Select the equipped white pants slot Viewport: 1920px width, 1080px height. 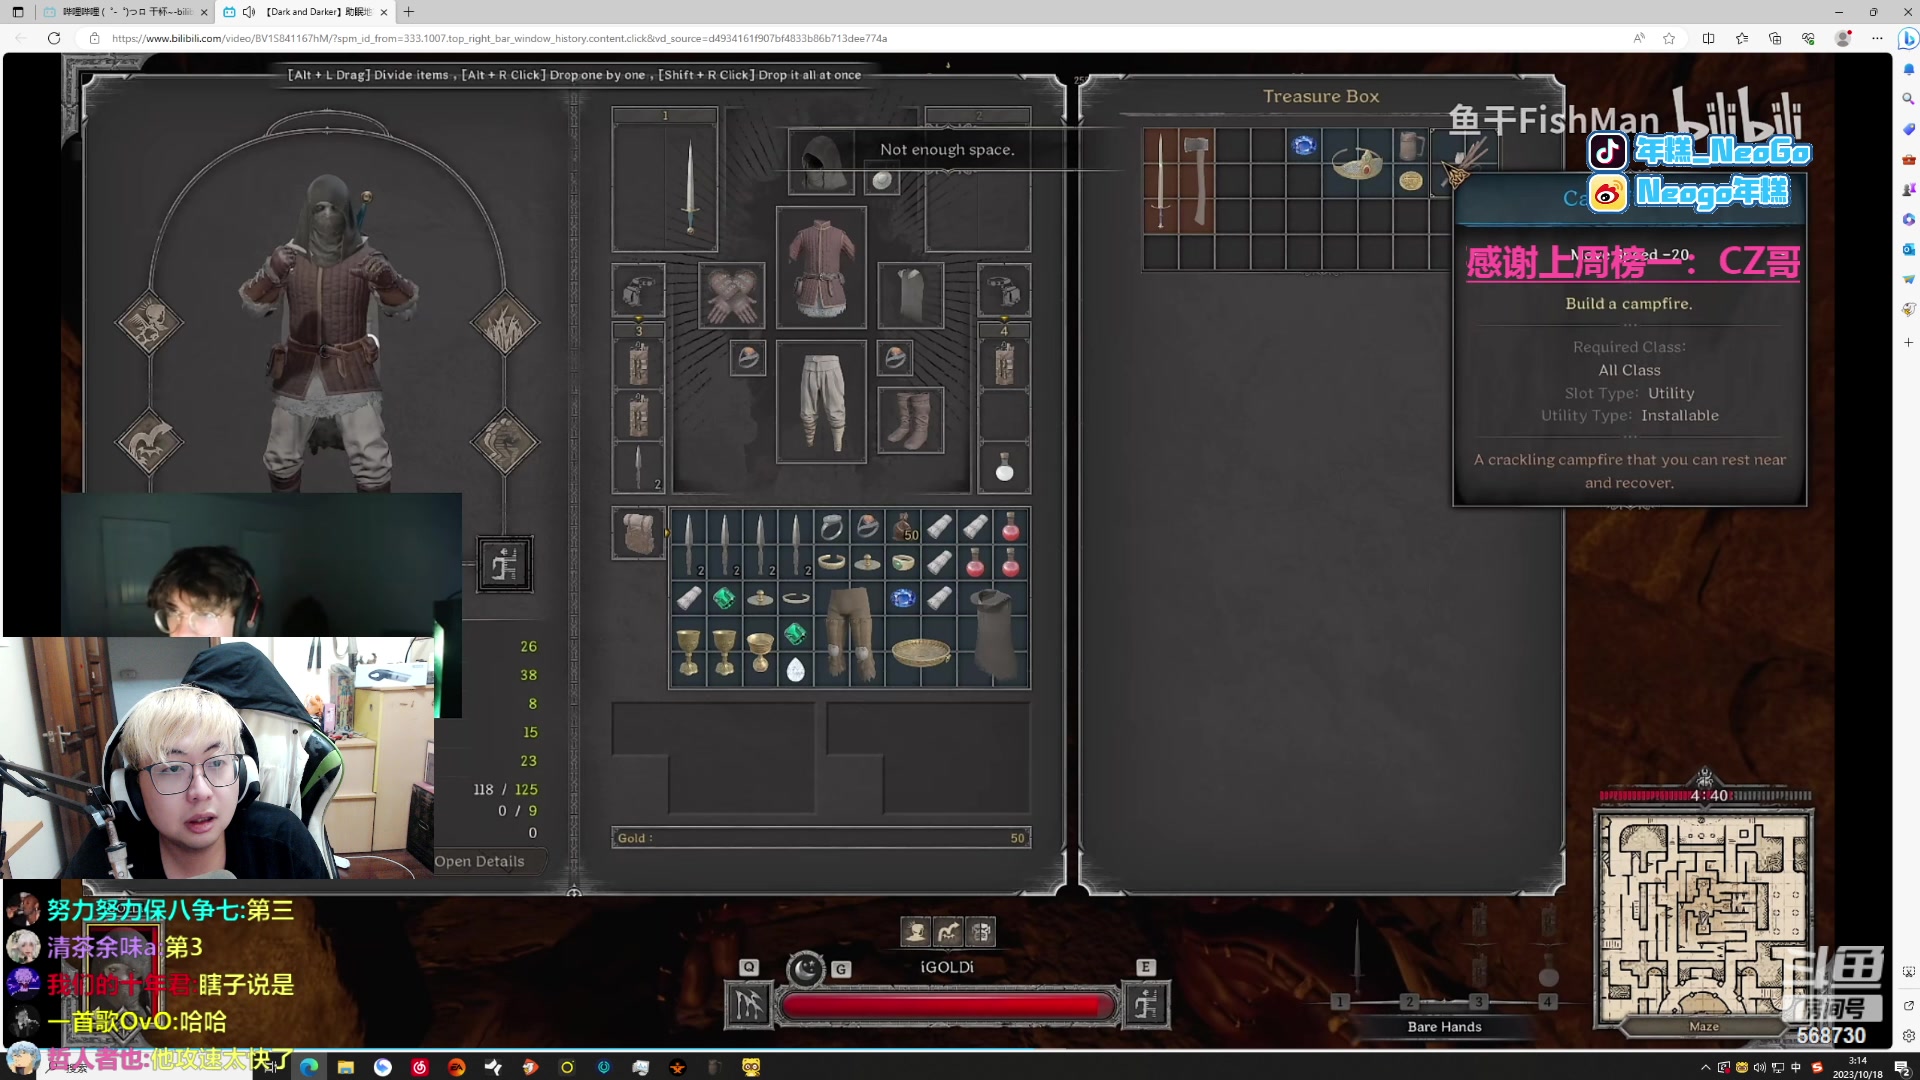(821, 402)
